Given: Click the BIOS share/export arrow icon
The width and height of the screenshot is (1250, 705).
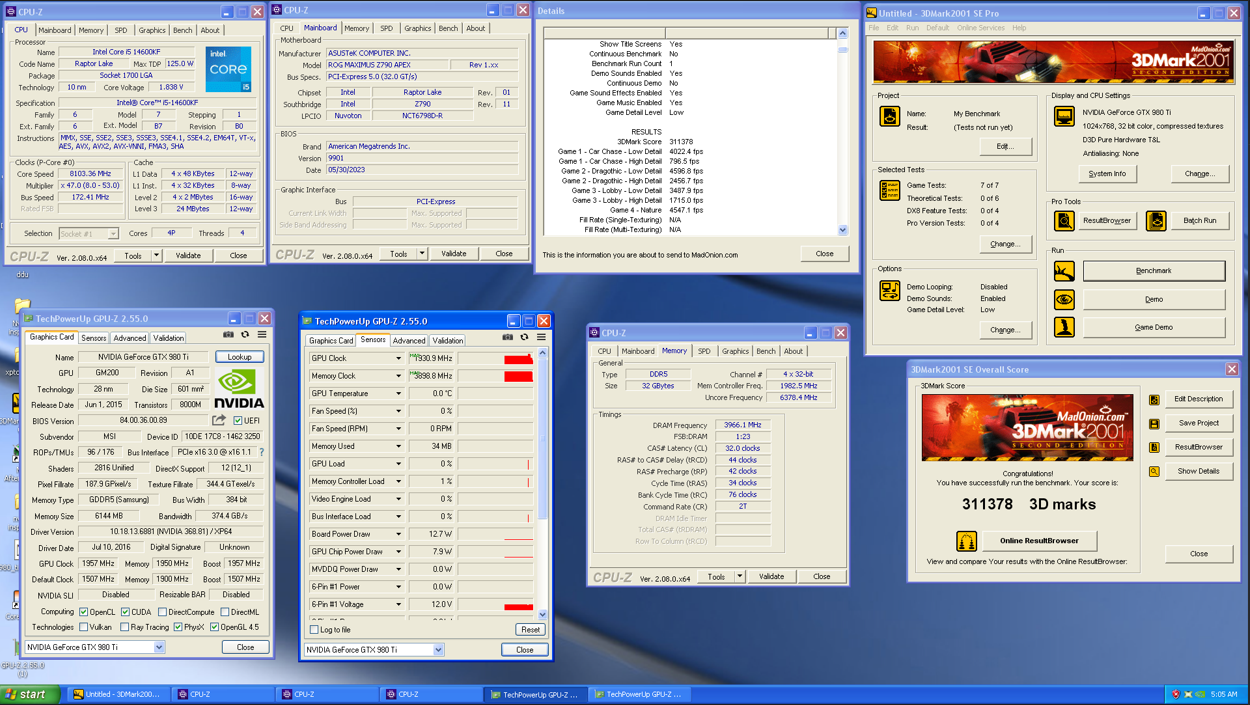Looking at the screenshot, I should [x=219, y=421].
